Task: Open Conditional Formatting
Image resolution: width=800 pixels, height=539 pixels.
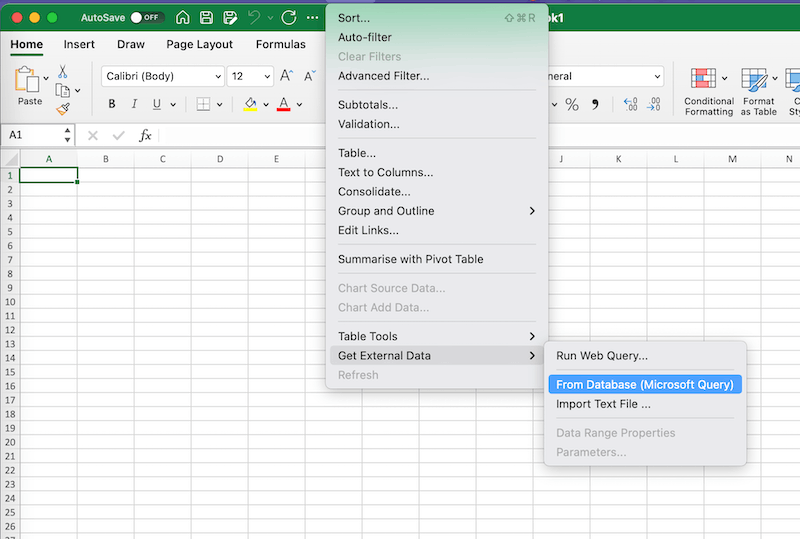Action: 709,92
